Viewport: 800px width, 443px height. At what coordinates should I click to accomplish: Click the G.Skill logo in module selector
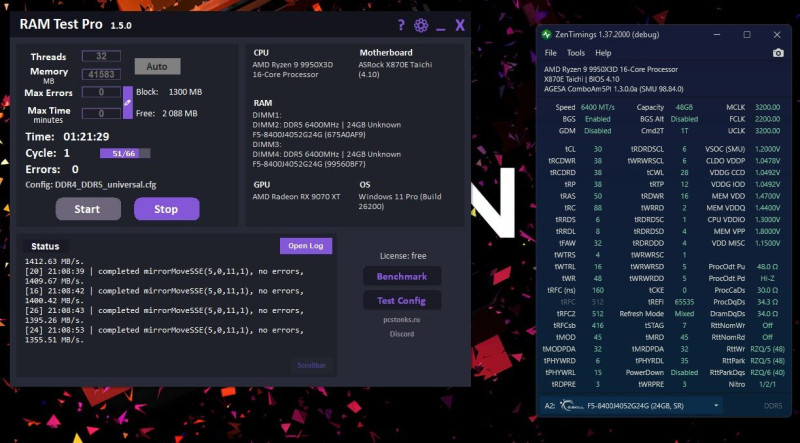(x=571, y=406)
